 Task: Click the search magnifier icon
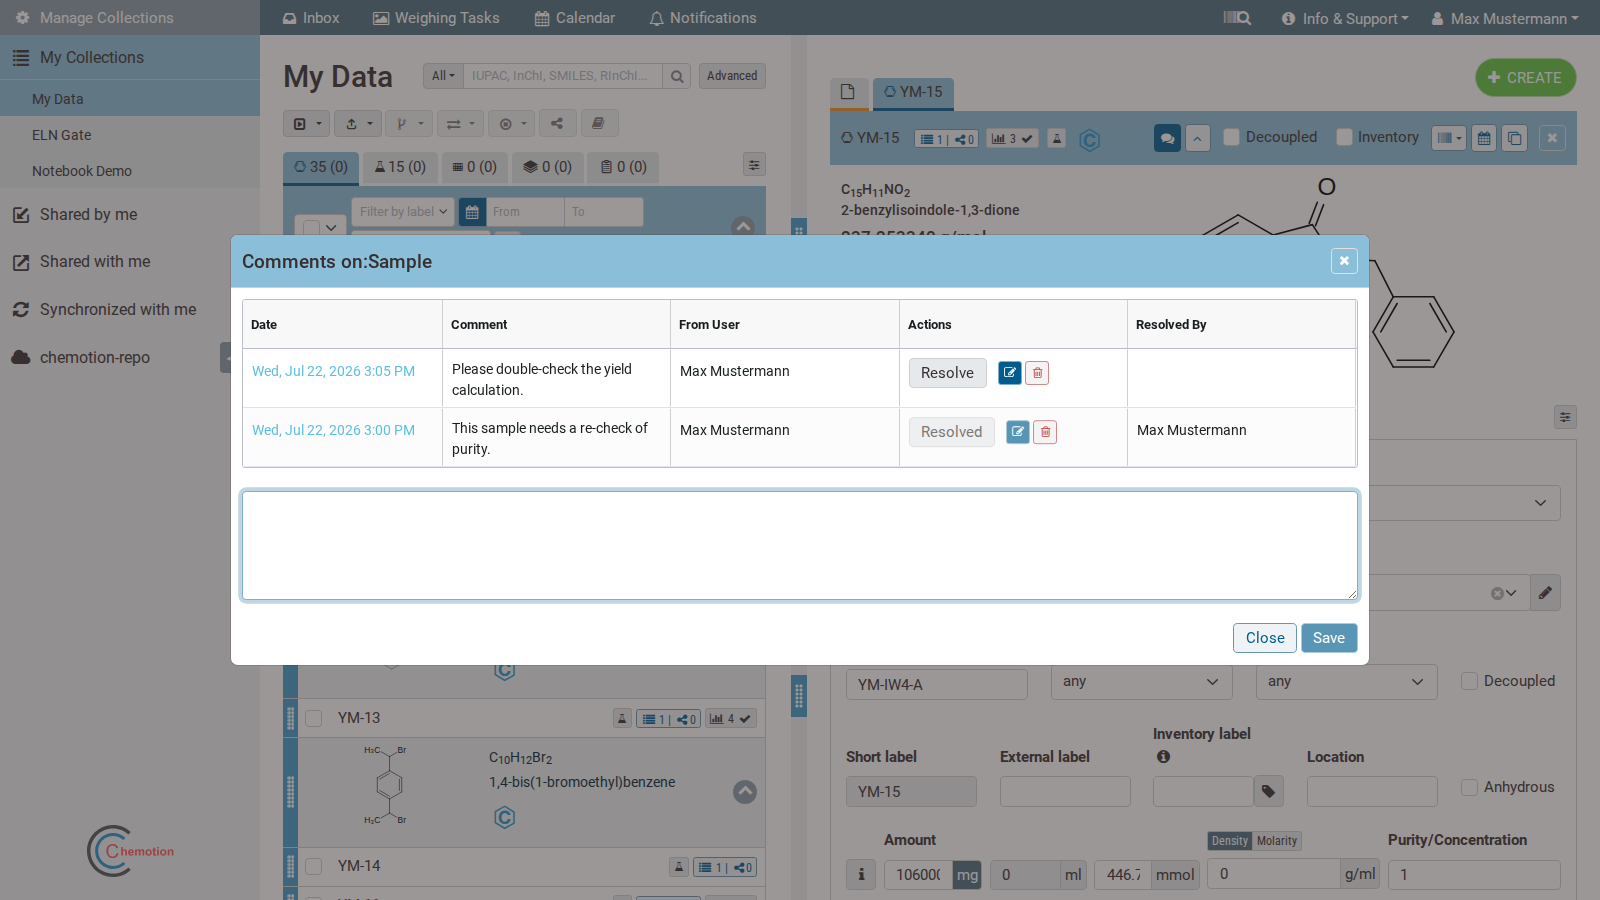[x=677, y=76]
